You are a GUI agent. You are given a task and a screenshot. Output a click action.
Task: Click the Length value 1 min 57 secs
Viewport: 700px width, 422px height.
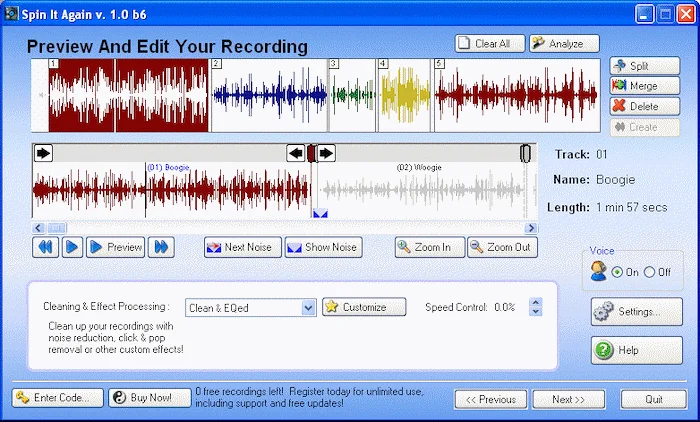pyautogui.click(x=632, y=207)
